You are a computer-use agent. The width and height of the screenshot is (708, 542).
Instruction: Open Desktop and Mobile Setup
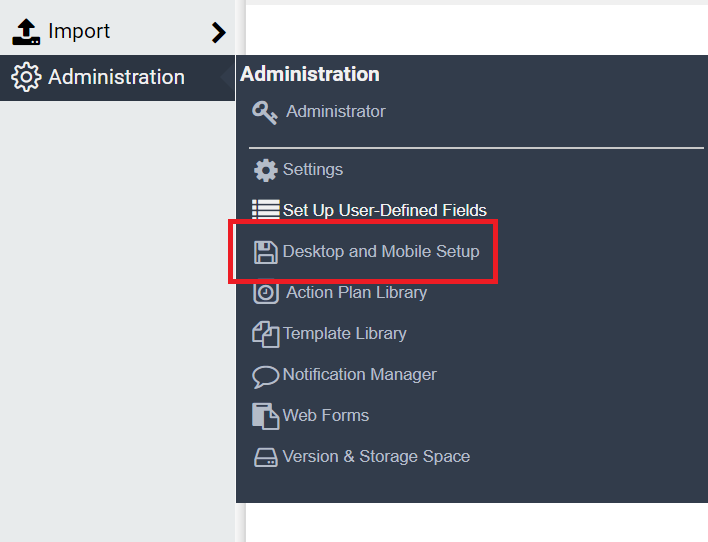pyautogui.click(x=381, y=252)
